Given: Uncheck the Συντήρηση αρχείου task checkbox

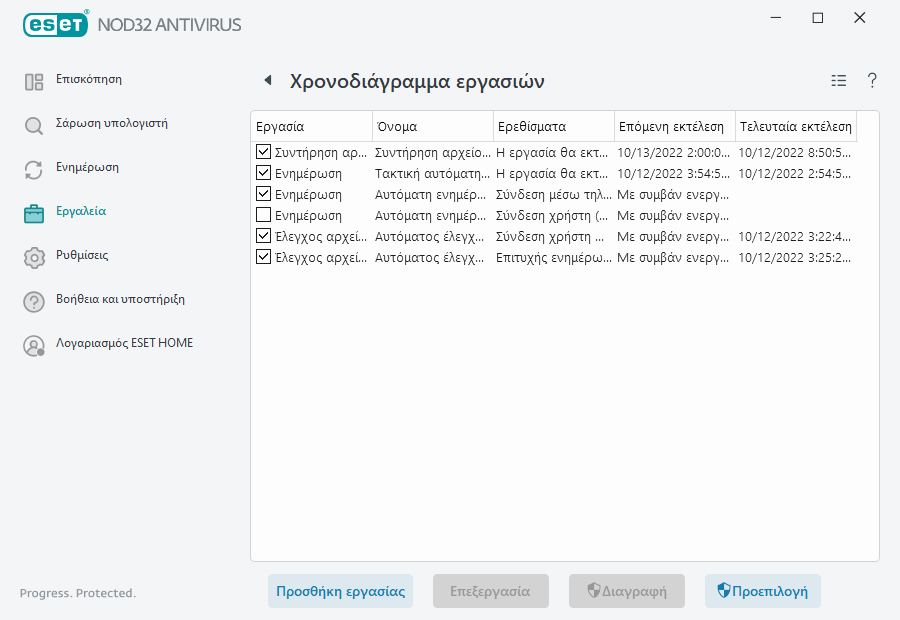Looking at the screenshot, I should (x=263, y=152).
